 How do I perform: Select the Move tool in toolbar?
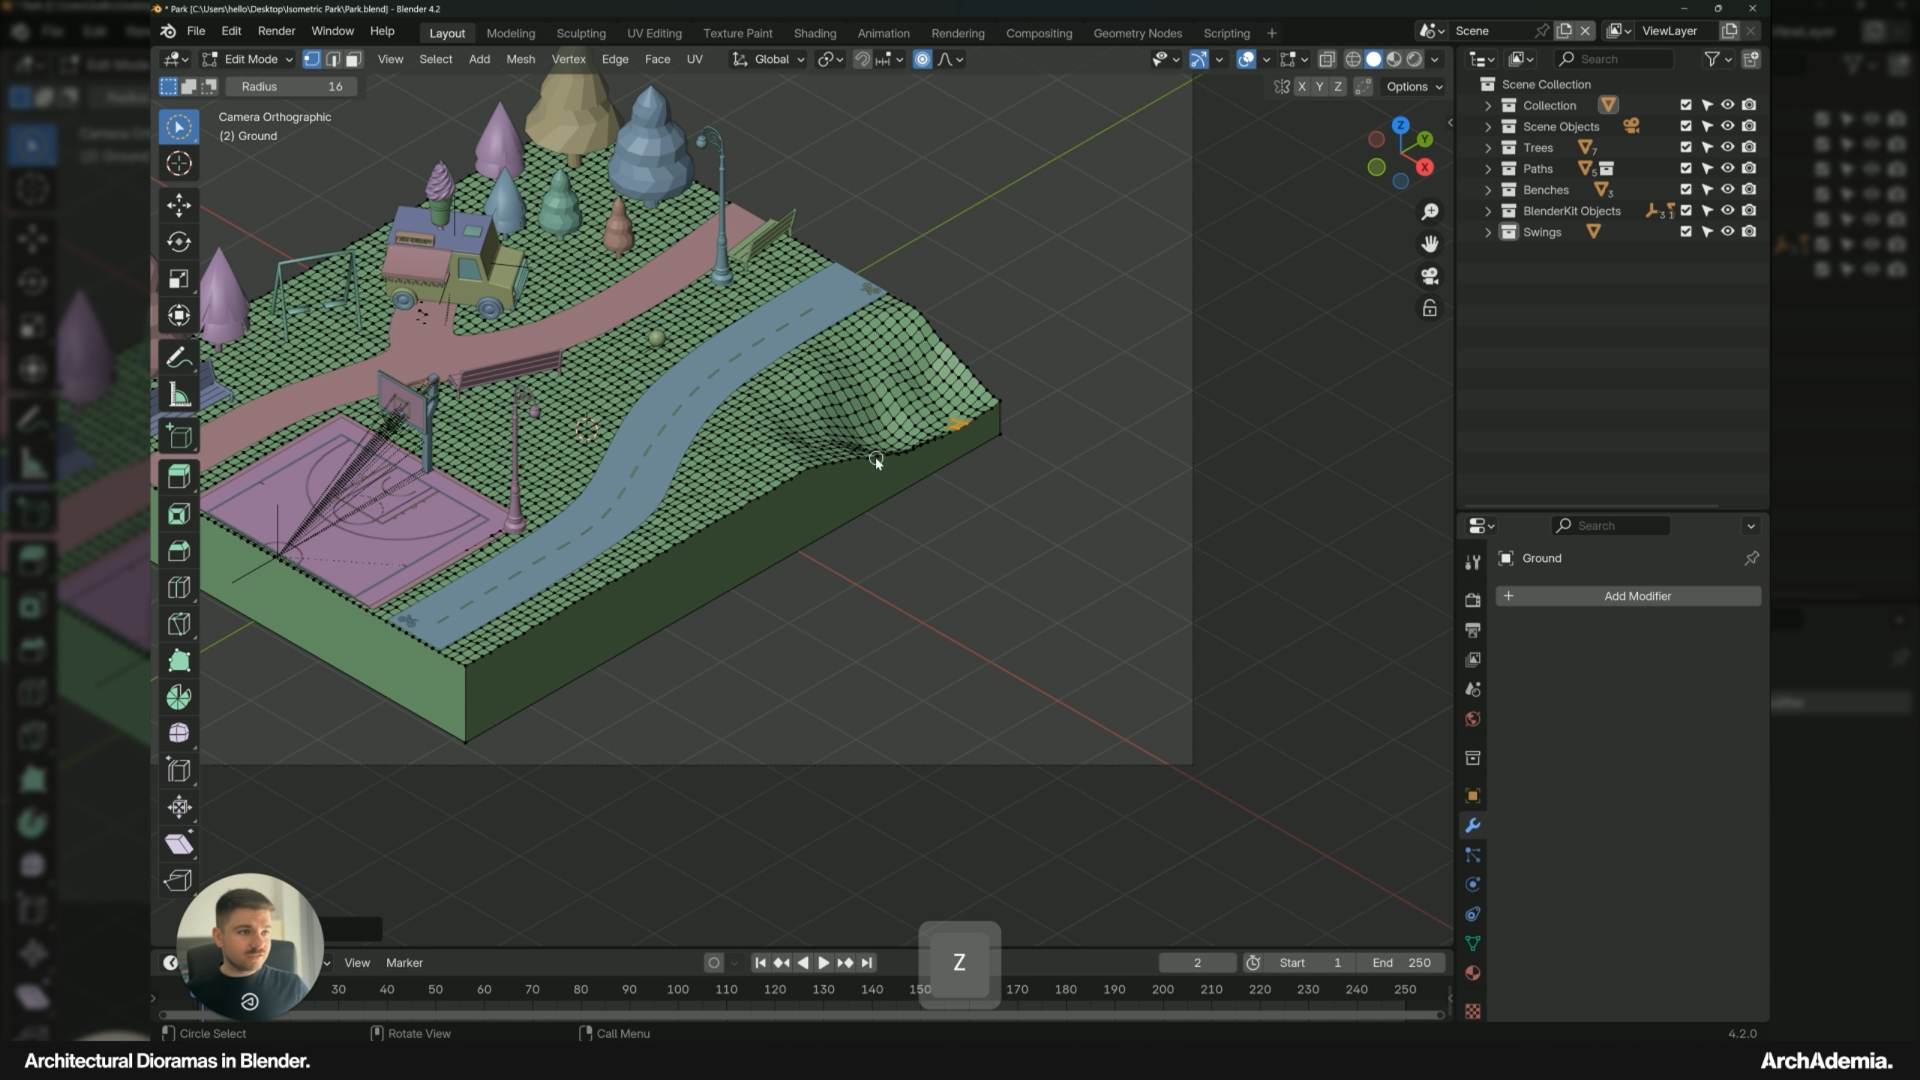pyautogui.click(x=179, y=205)
